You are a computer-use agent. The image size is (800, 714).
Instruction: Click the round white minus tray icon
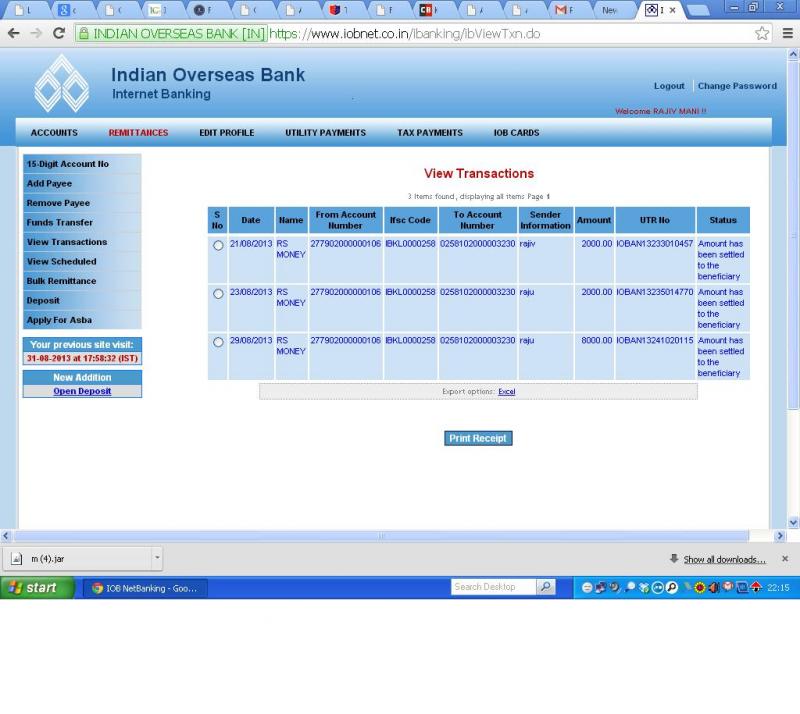pyautogui.click(x=587, y=588)
